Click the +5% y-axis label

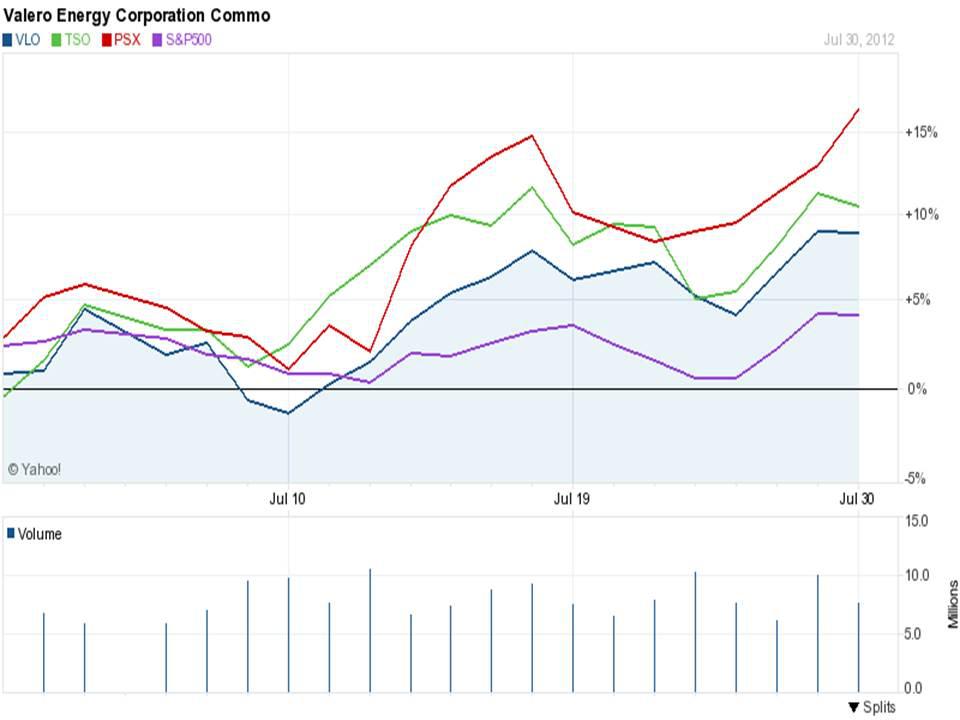pos(918,299)
